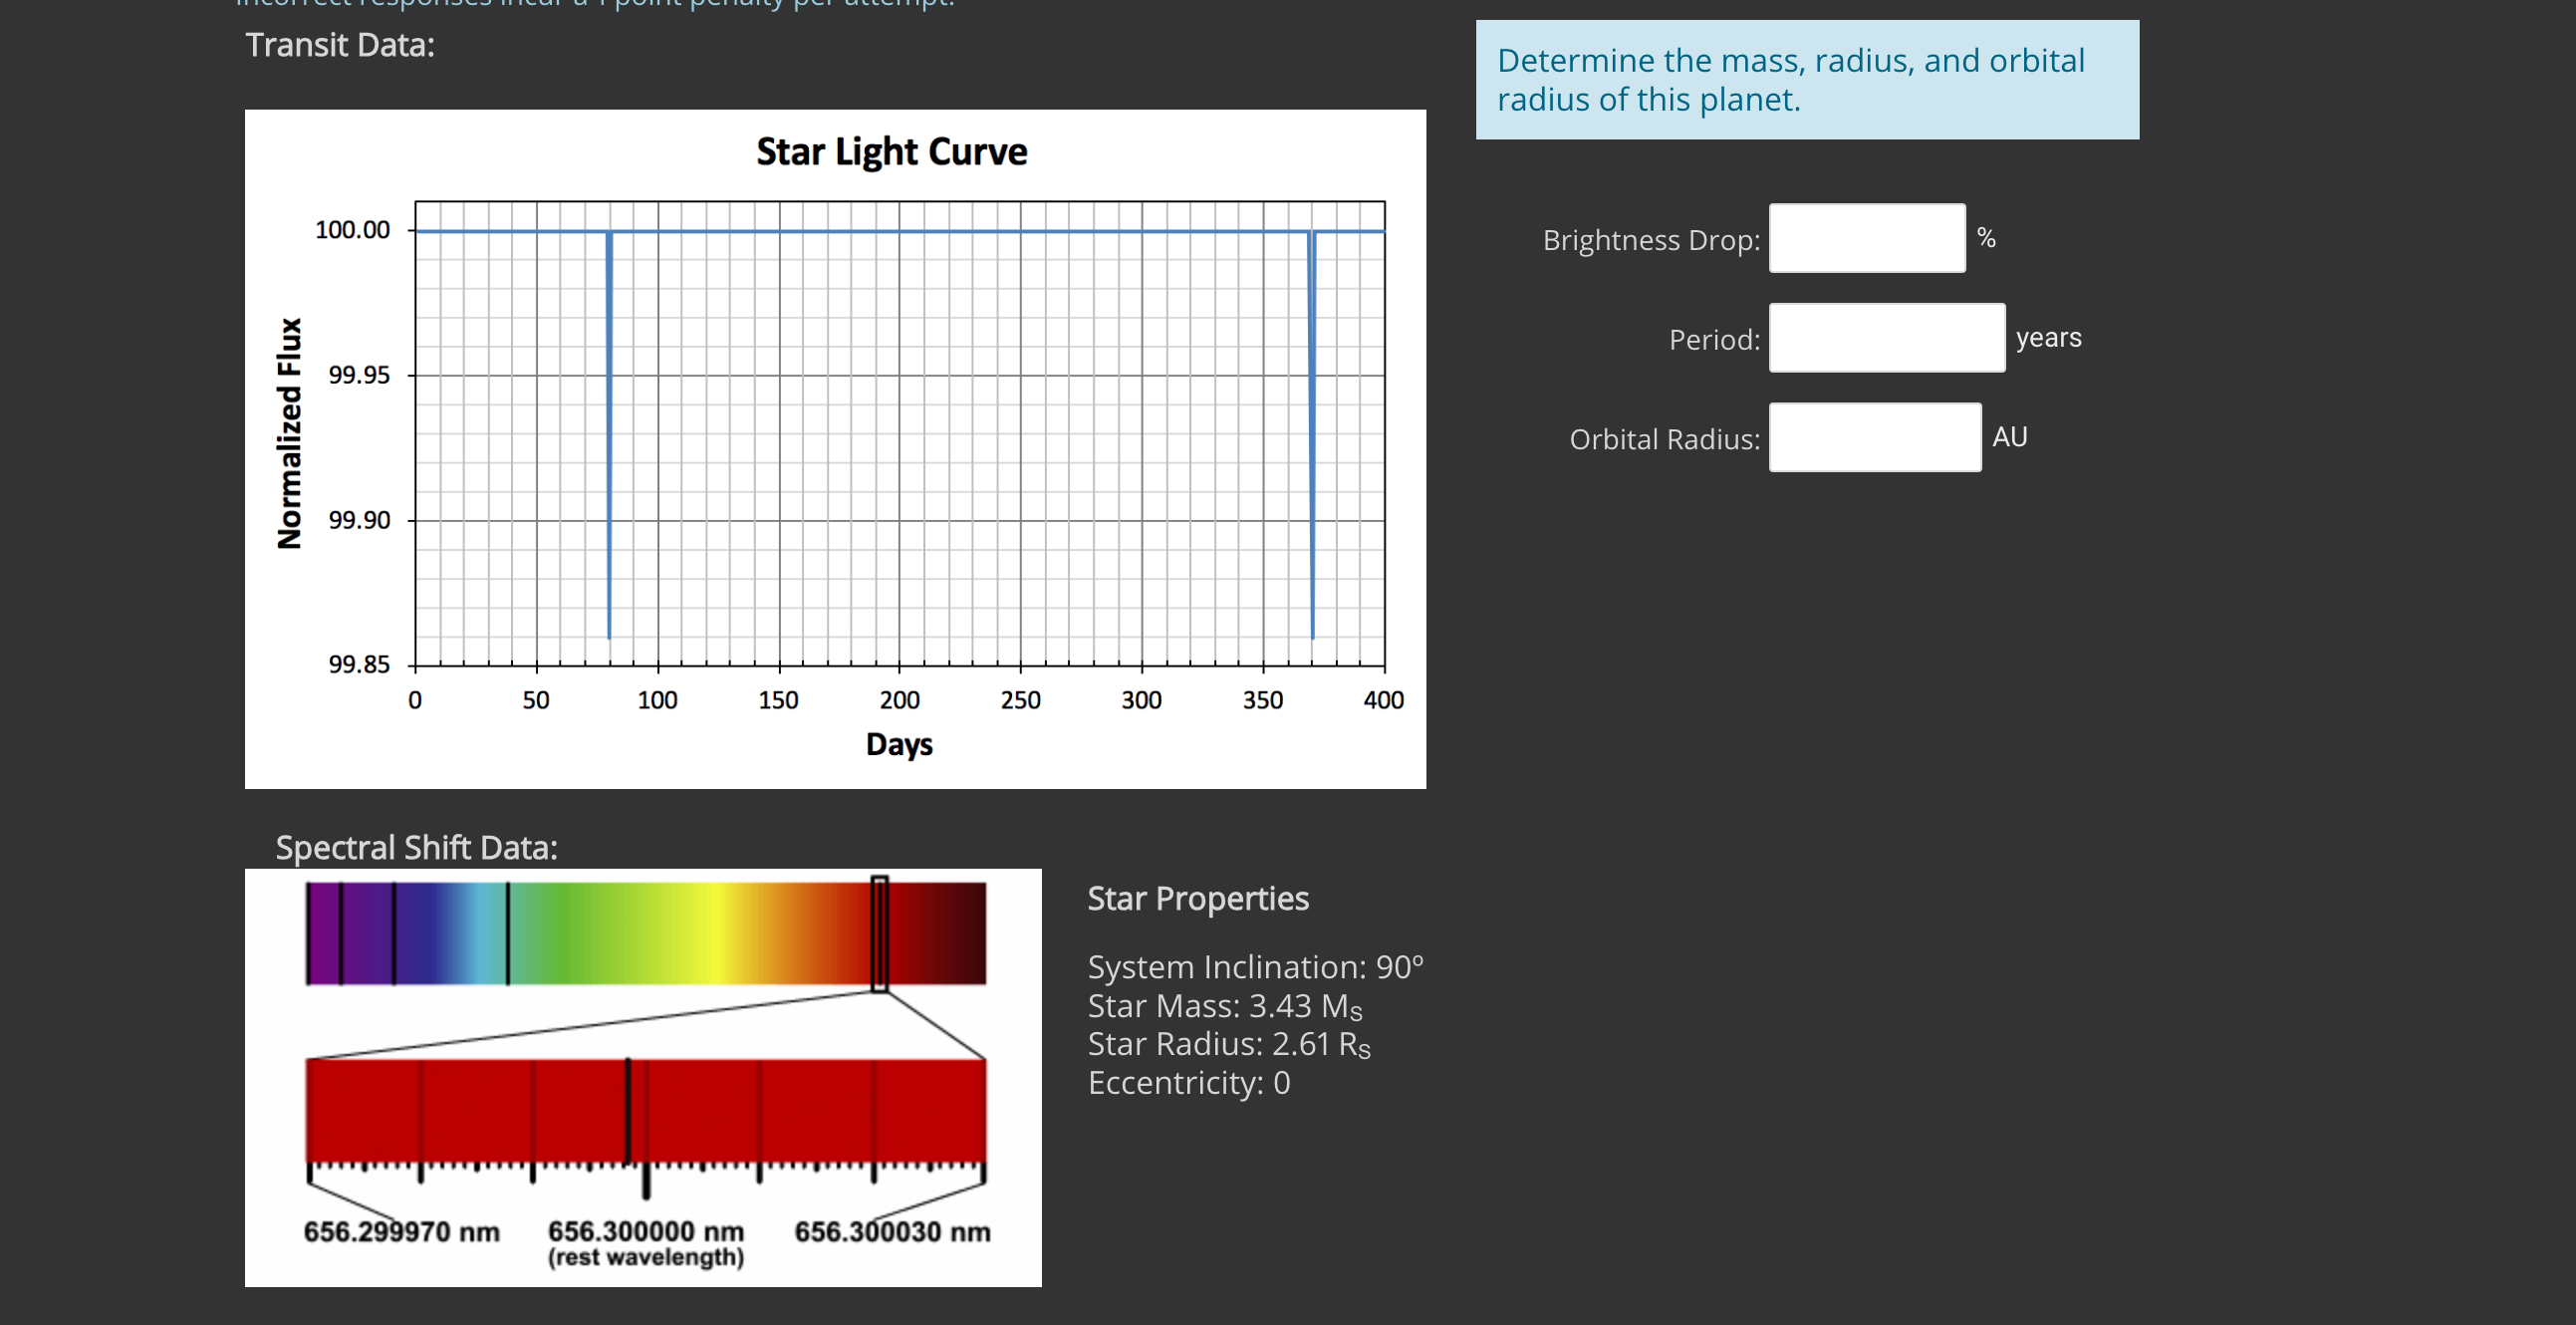Click the Eccentricity value in Star Properties
Screen dimensions: 2576x1325
[1189, 1082]
